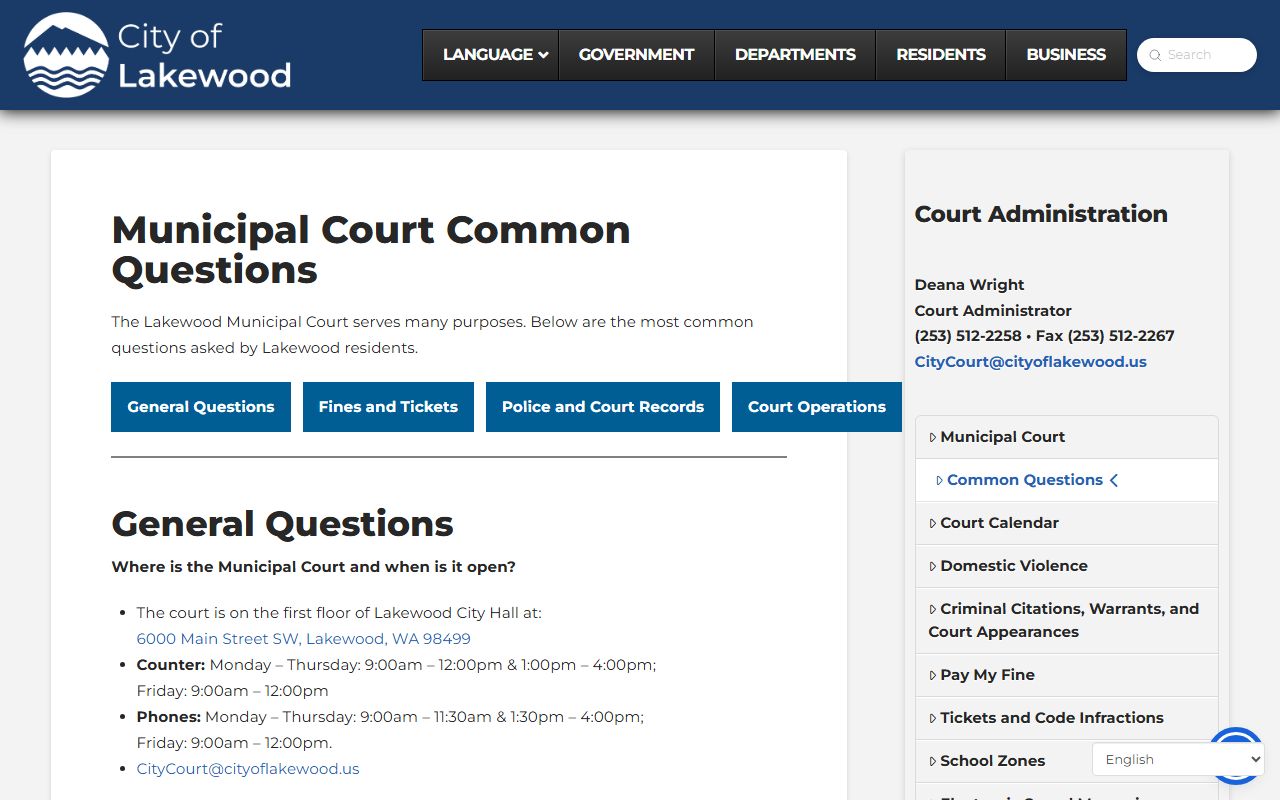
Task: Click the Municipal Court Common Questions heading
Action: coord(371,250)
